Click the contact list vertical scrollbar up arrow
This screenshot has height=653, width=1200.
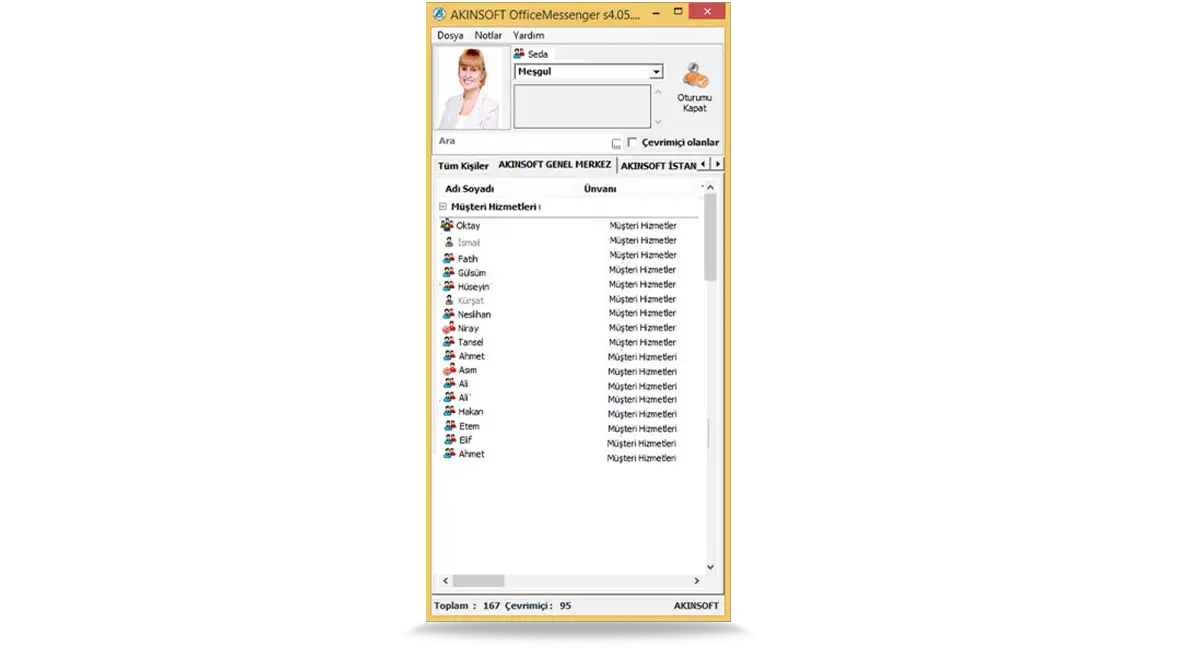tap(710, 187)
